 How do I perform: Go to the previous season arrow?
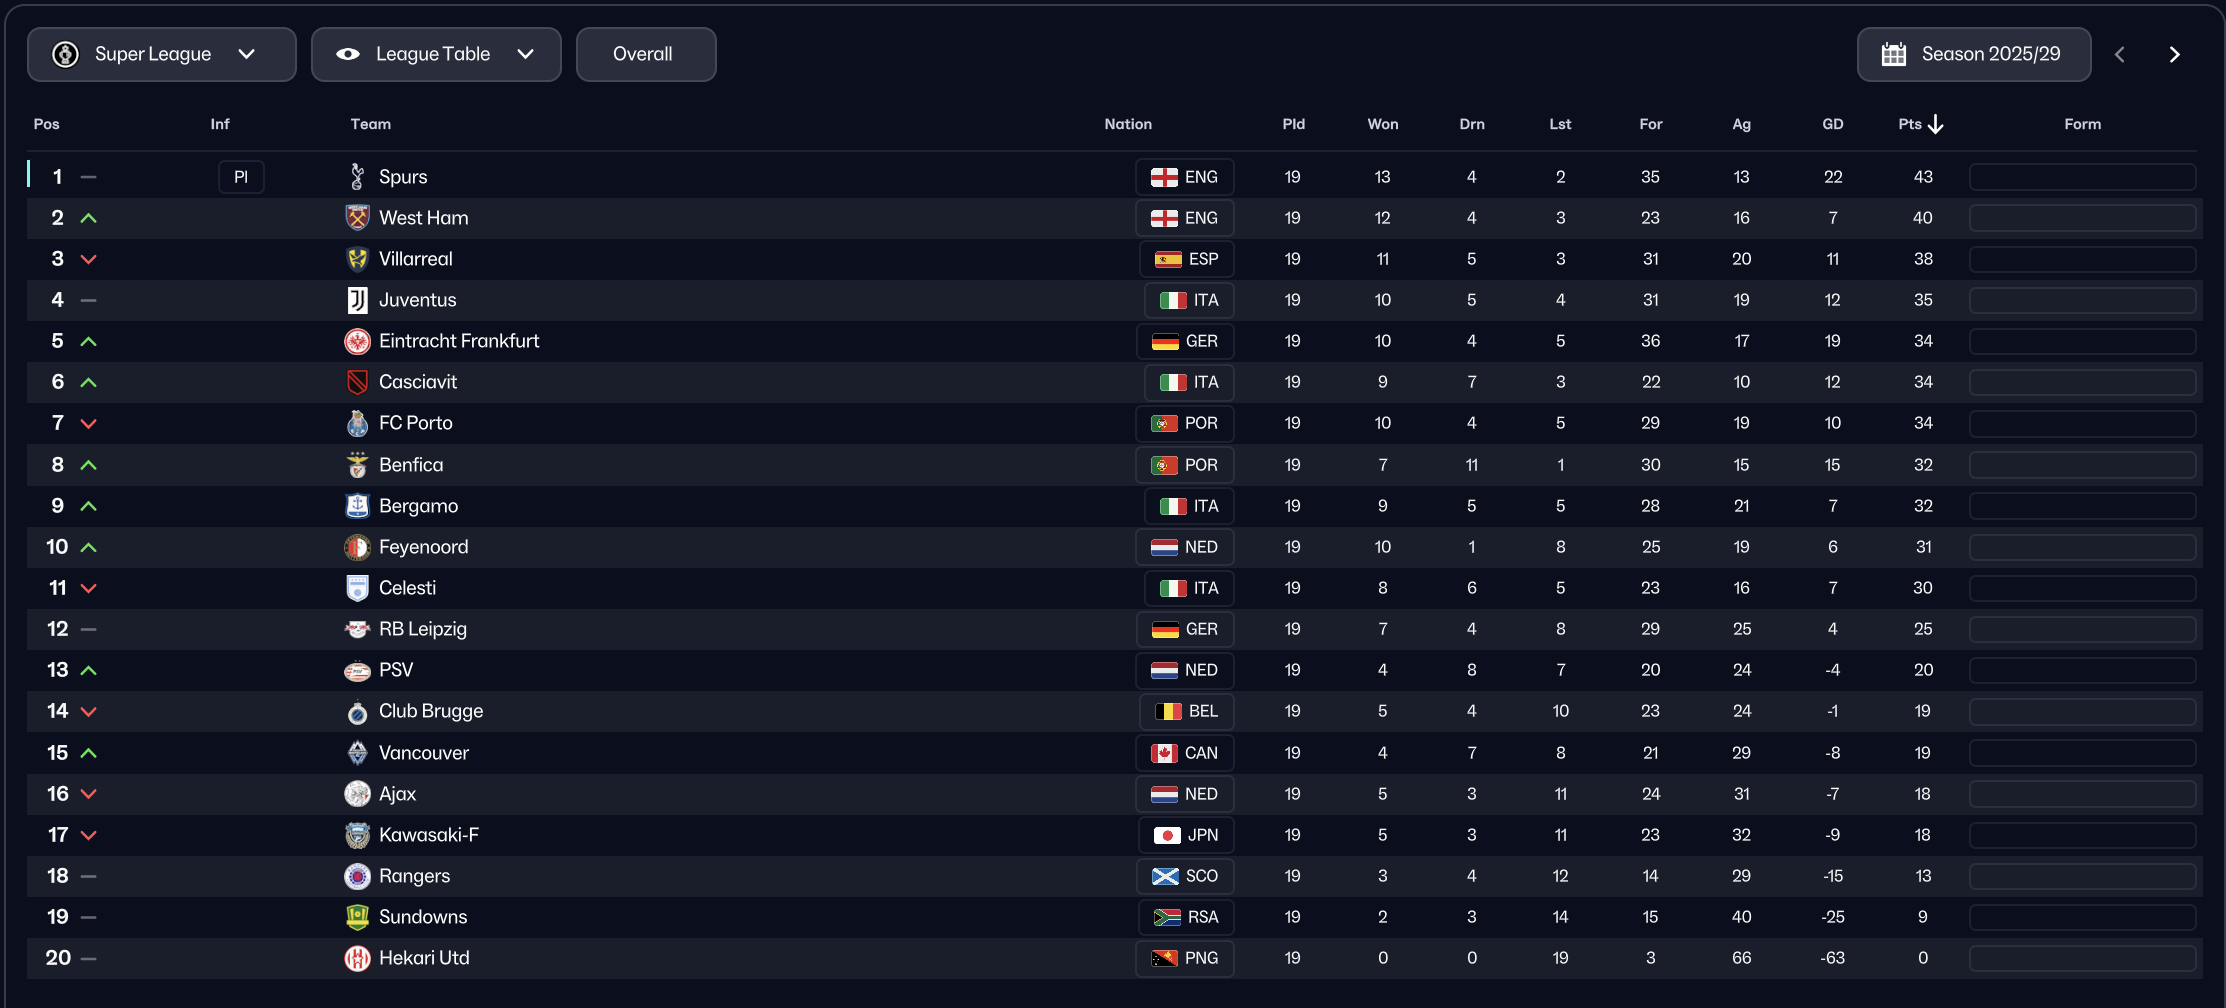pyautogui.click(x=2119, y=54)
